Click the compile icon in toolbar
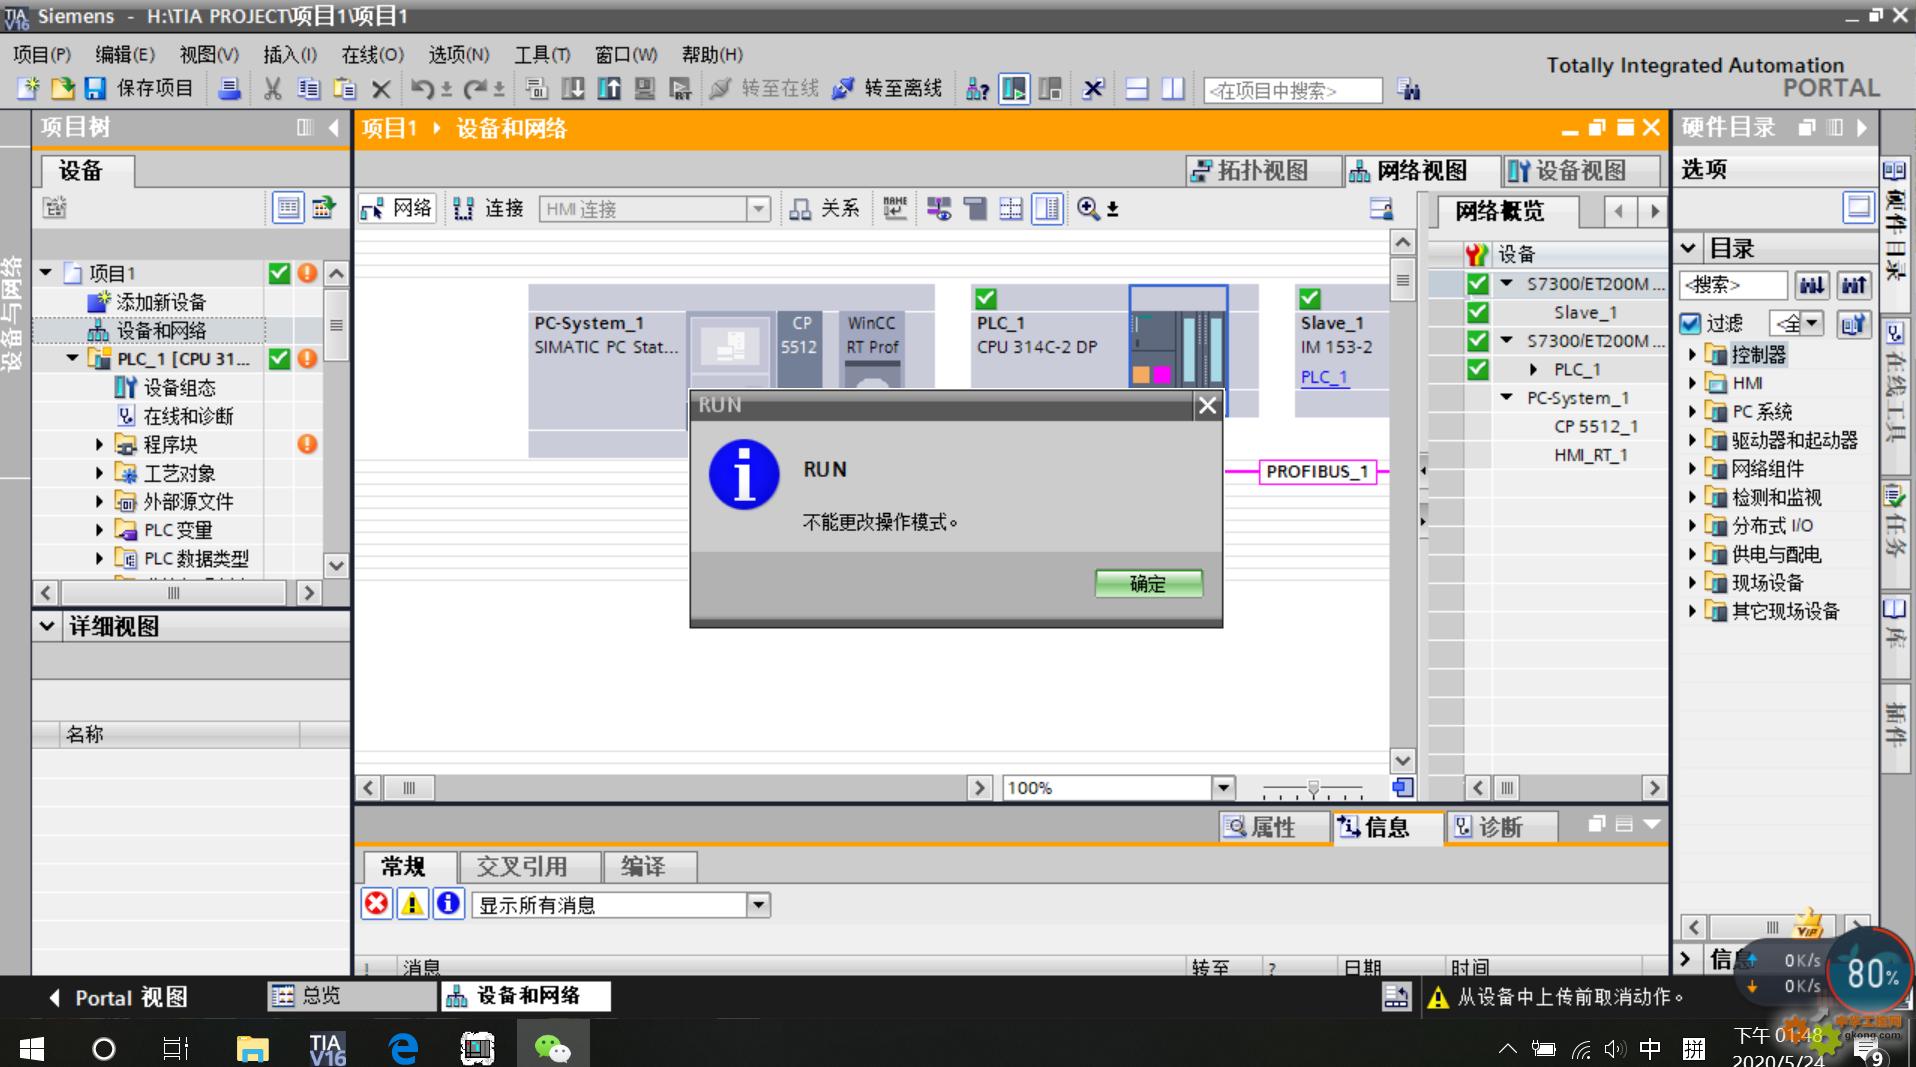This screenshot has height=1067, width=1916. pos(537,89)
